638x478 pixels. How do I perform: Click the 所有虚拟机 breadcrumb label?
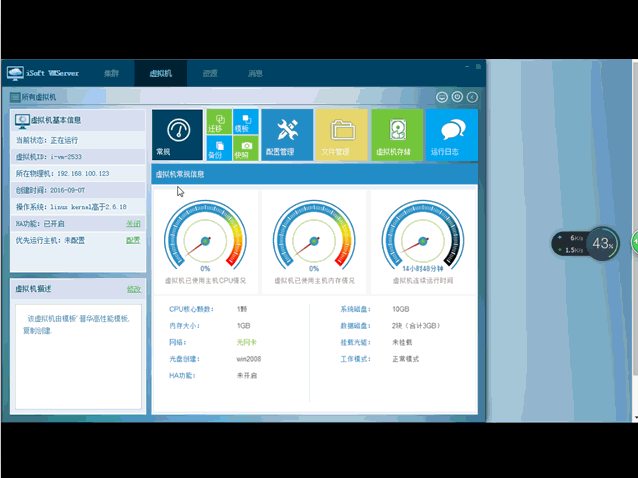tap(39, 97)
